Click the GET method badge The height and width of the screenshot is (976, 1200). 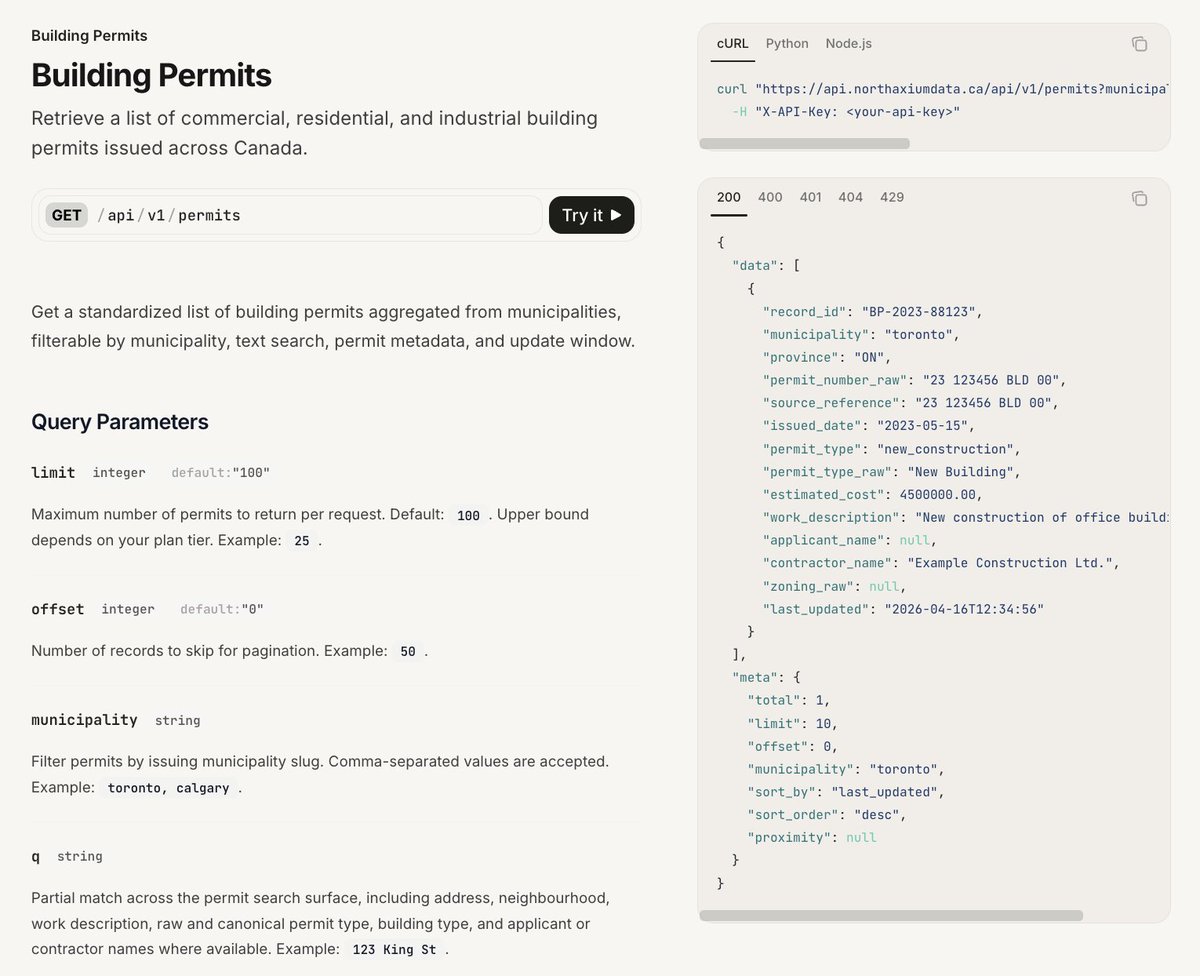(67, 215)
